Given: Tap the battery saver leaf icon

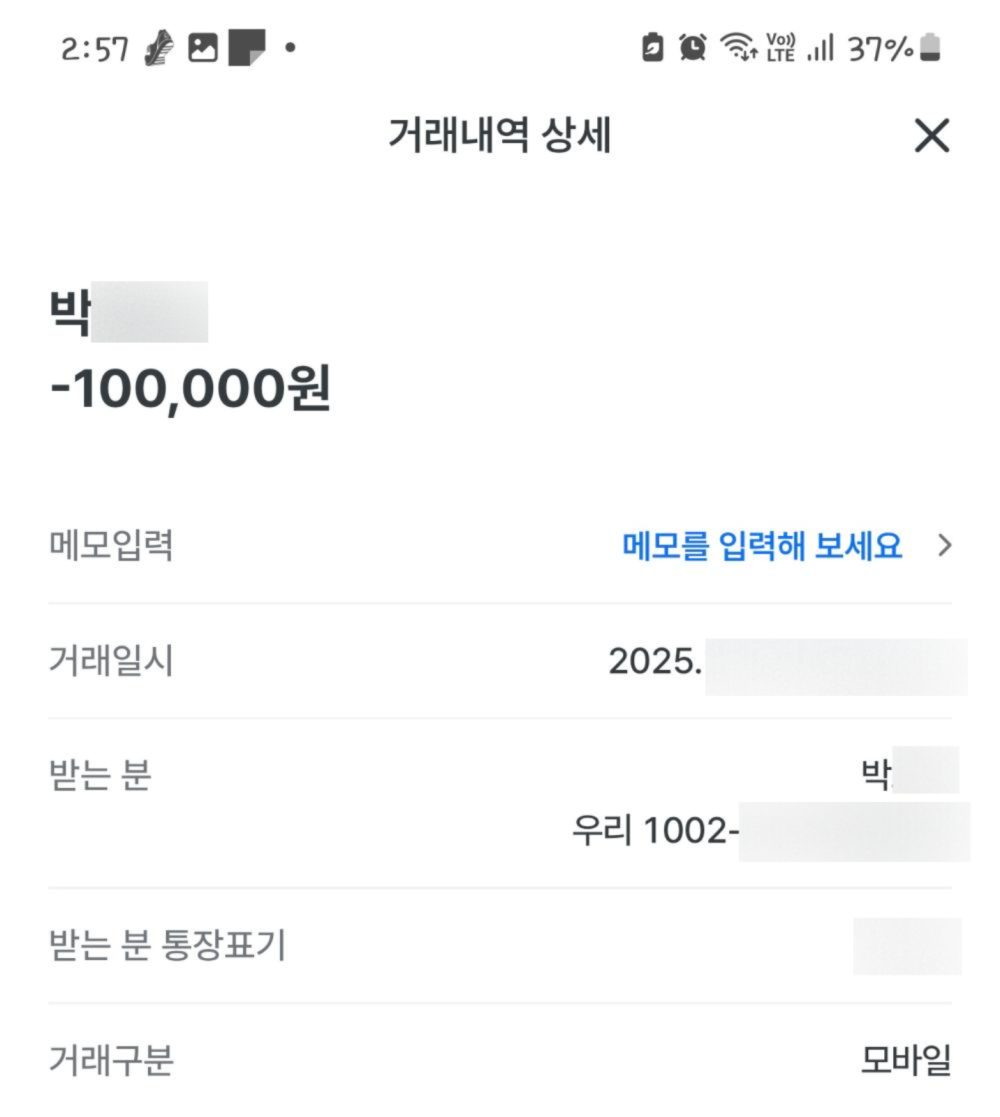Looking at the screenshot, I should tap(653, 47).
